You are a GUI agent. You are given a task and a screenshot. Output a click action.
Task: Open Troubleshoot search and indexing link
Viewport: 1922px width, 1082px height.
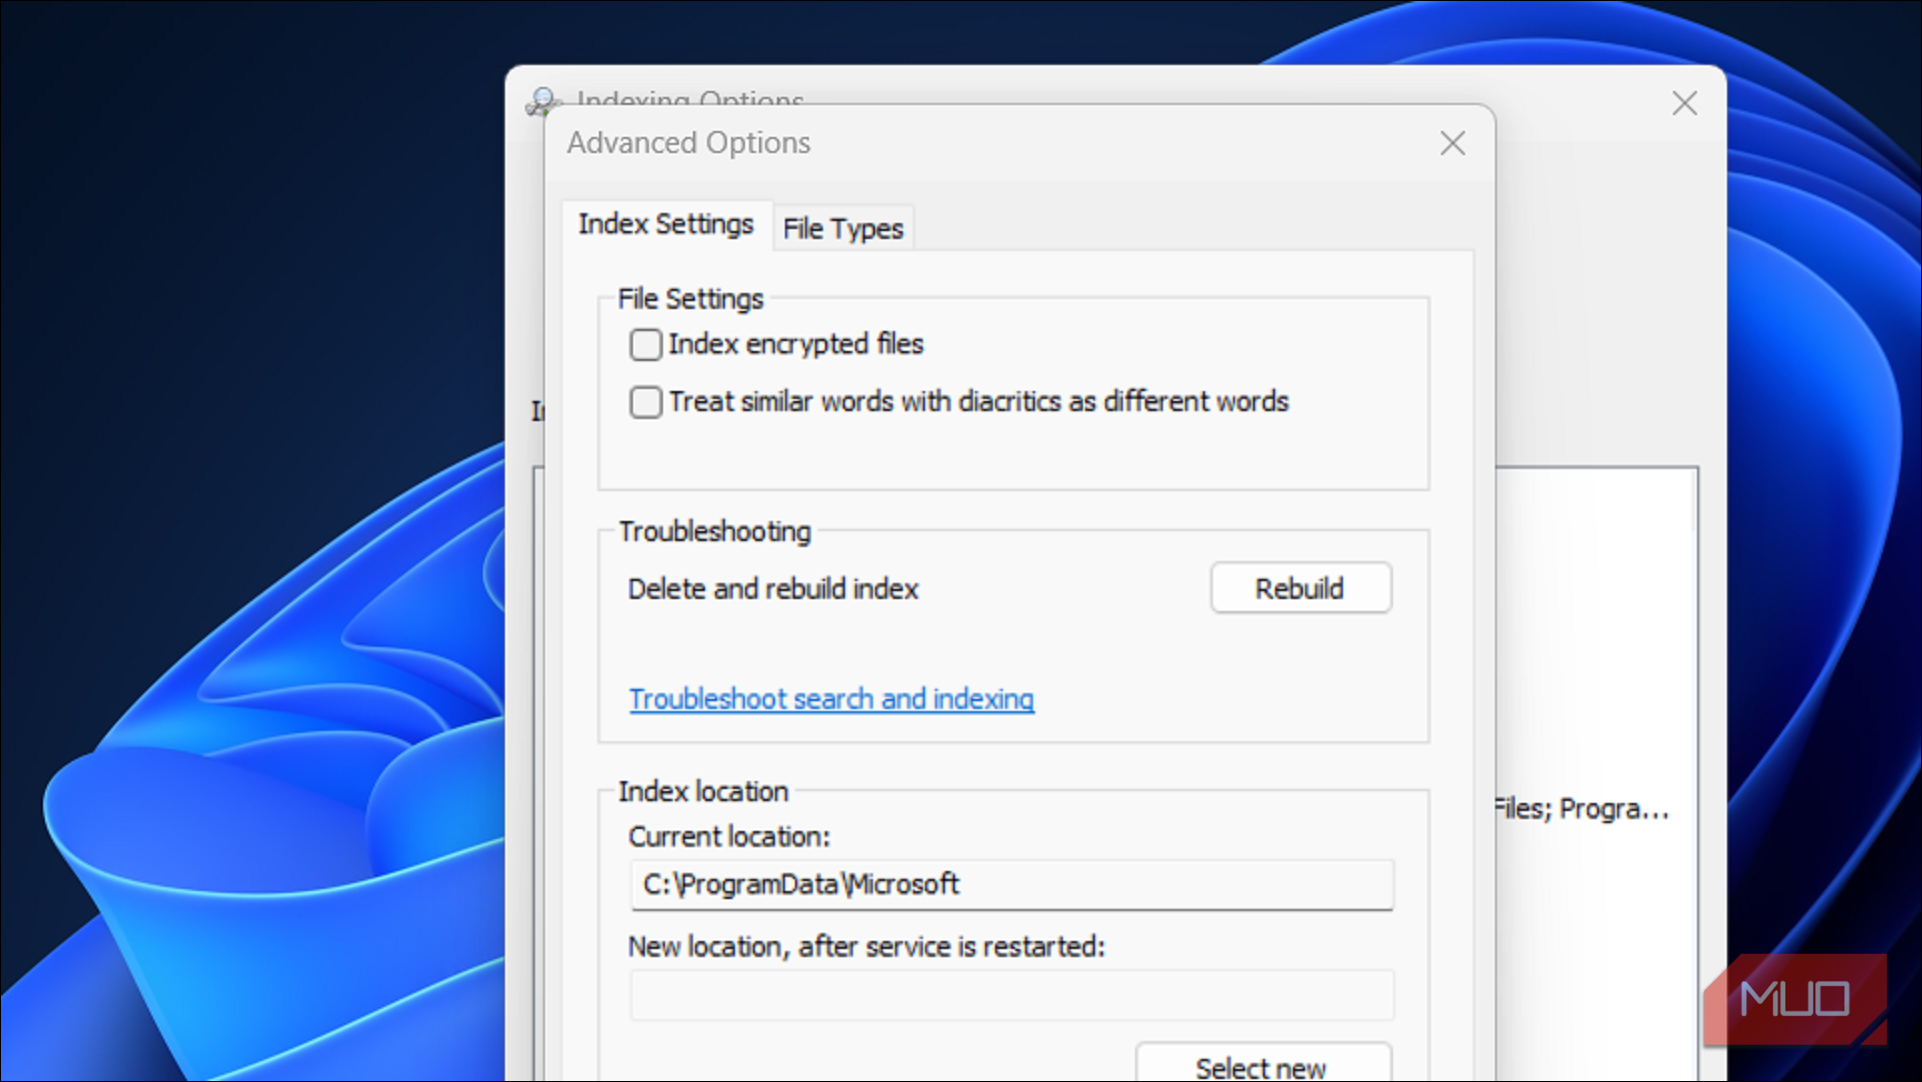click(x=831, y=699)
